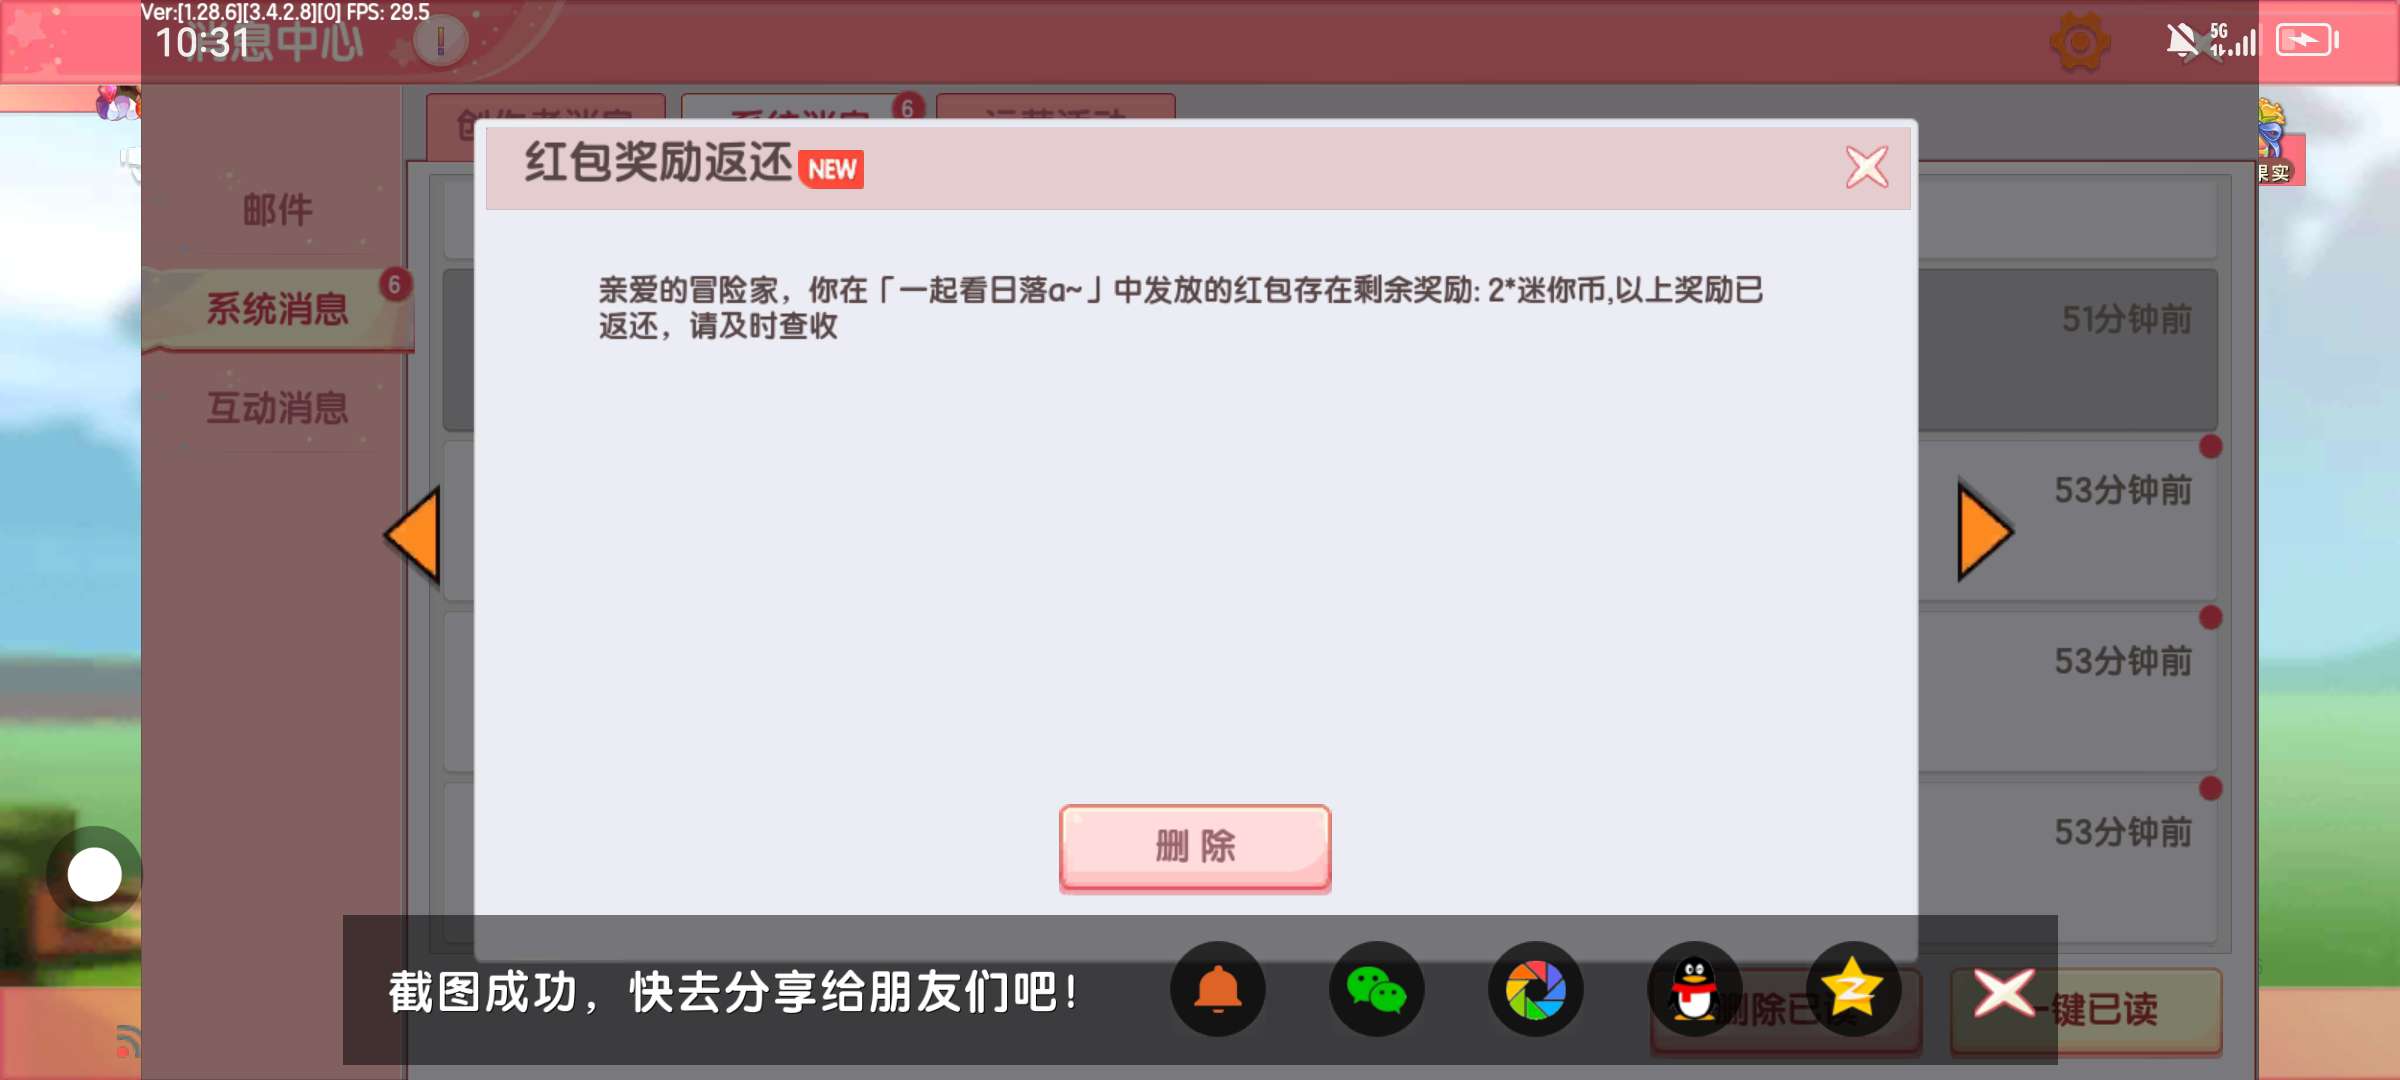2400x1080 pixels.
Task: Open settings gear icon at top
Action: pos(2079,42)
